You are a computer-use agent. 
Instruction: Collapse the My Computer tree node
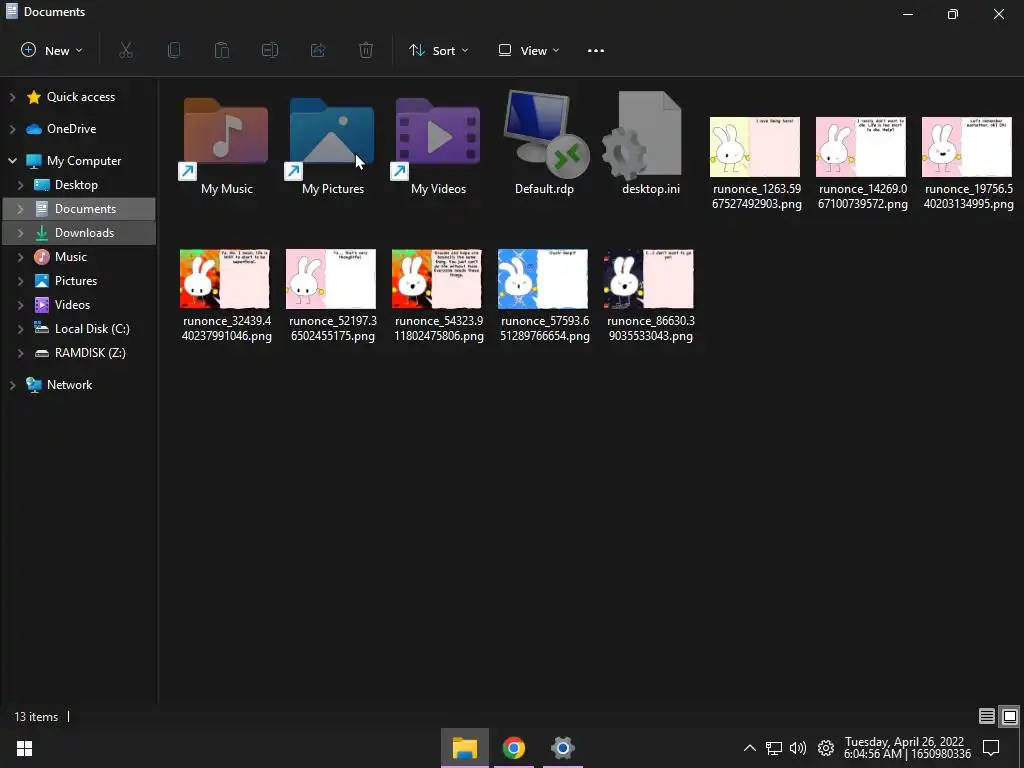[12, 161]
